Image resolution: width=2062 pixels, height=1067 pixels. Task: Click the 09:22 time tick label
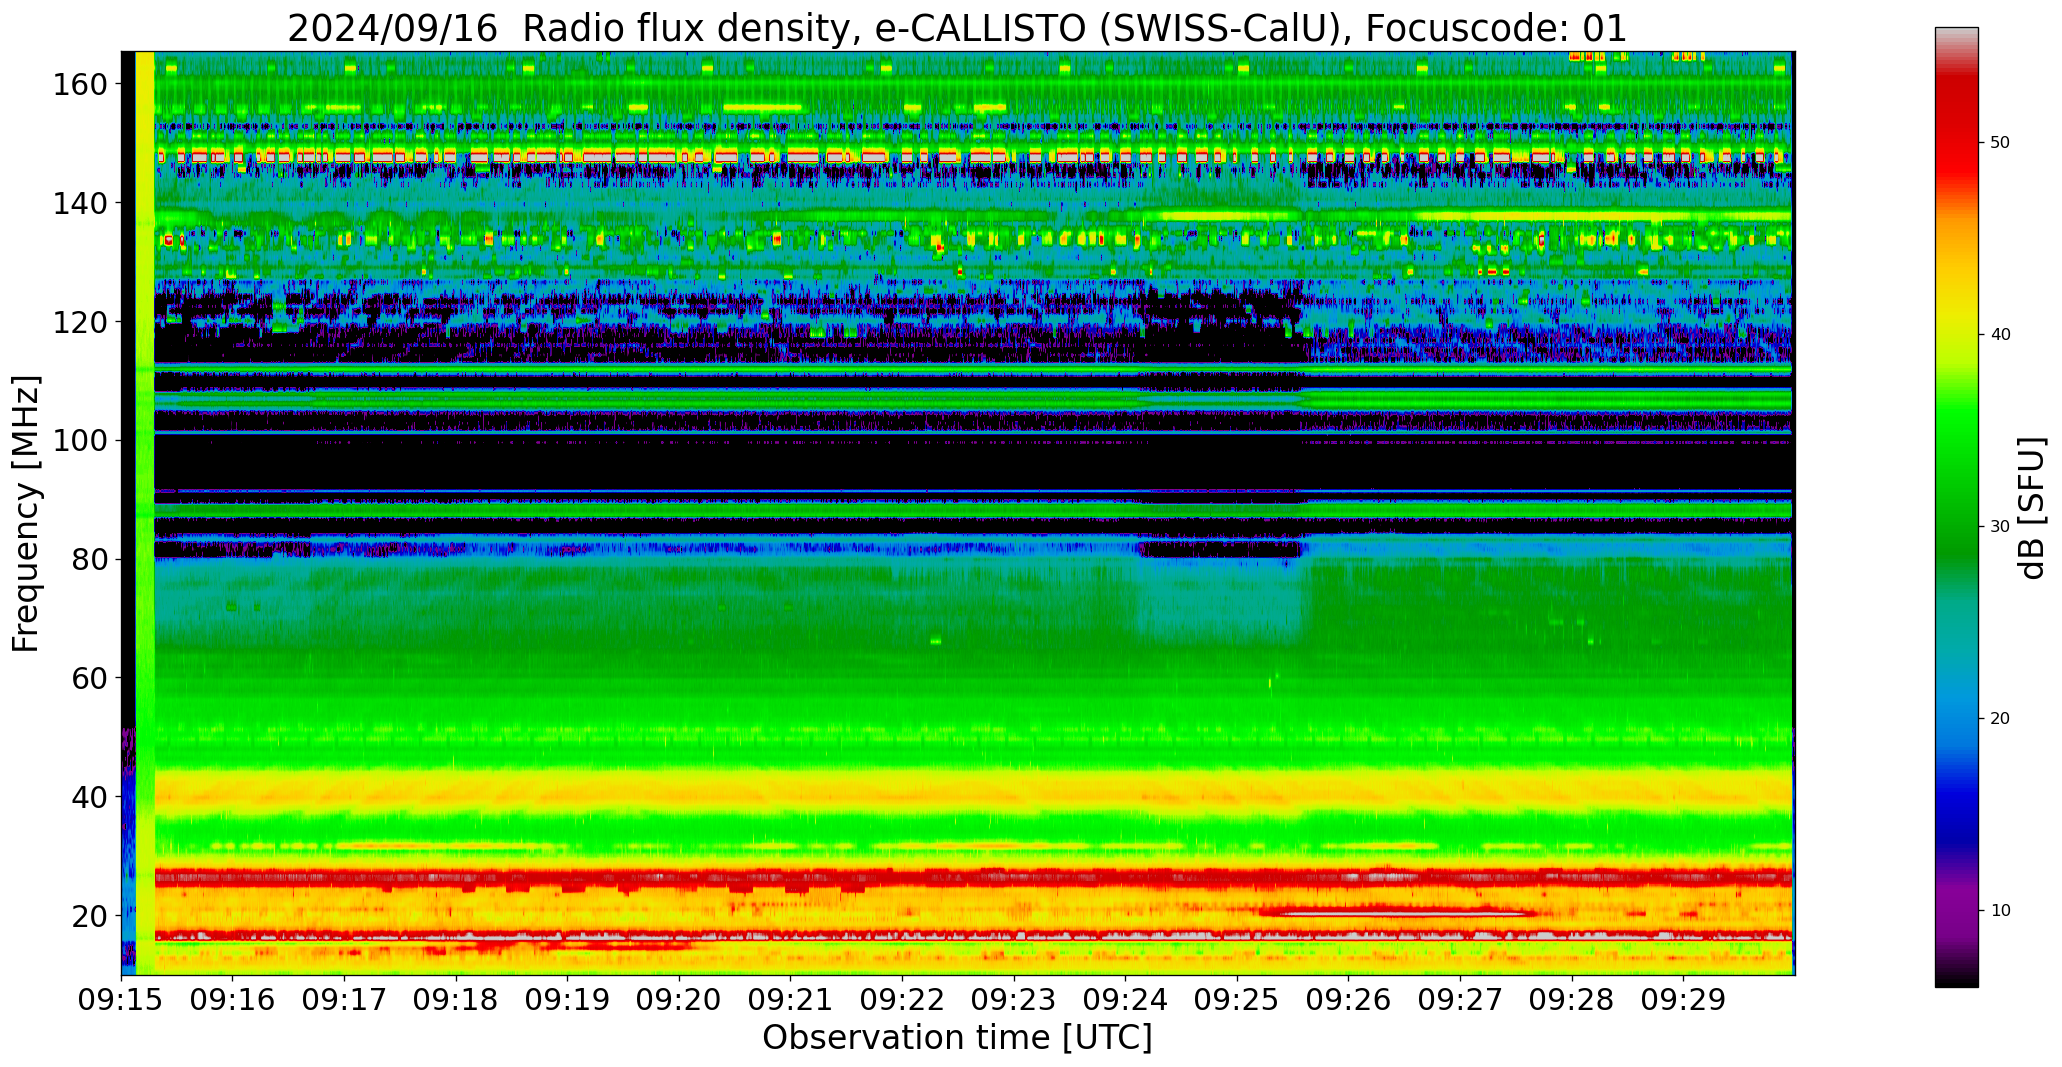click(902, 999)
